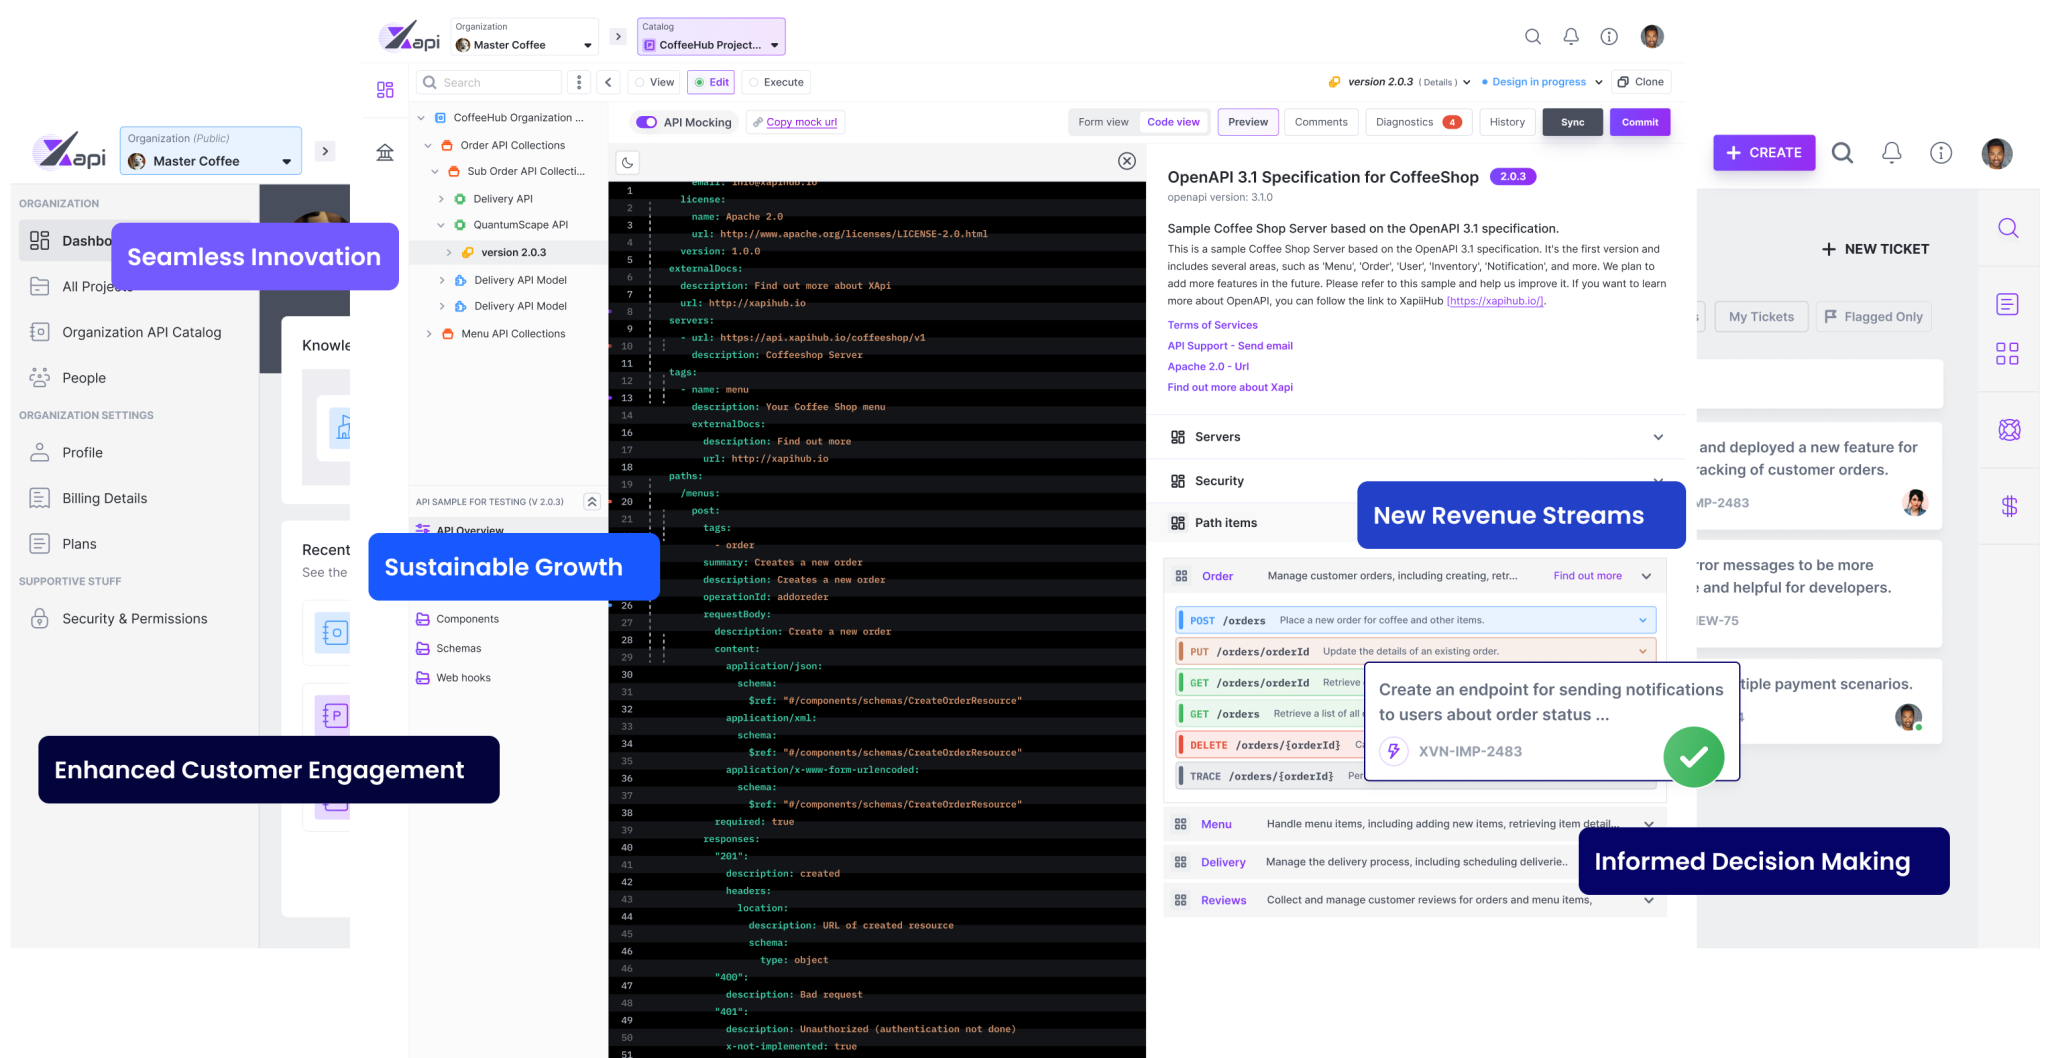2048x1058 pixels.
Task: Open version 2.0.3 details dropdown
Action: click(x=1398, y=82)
